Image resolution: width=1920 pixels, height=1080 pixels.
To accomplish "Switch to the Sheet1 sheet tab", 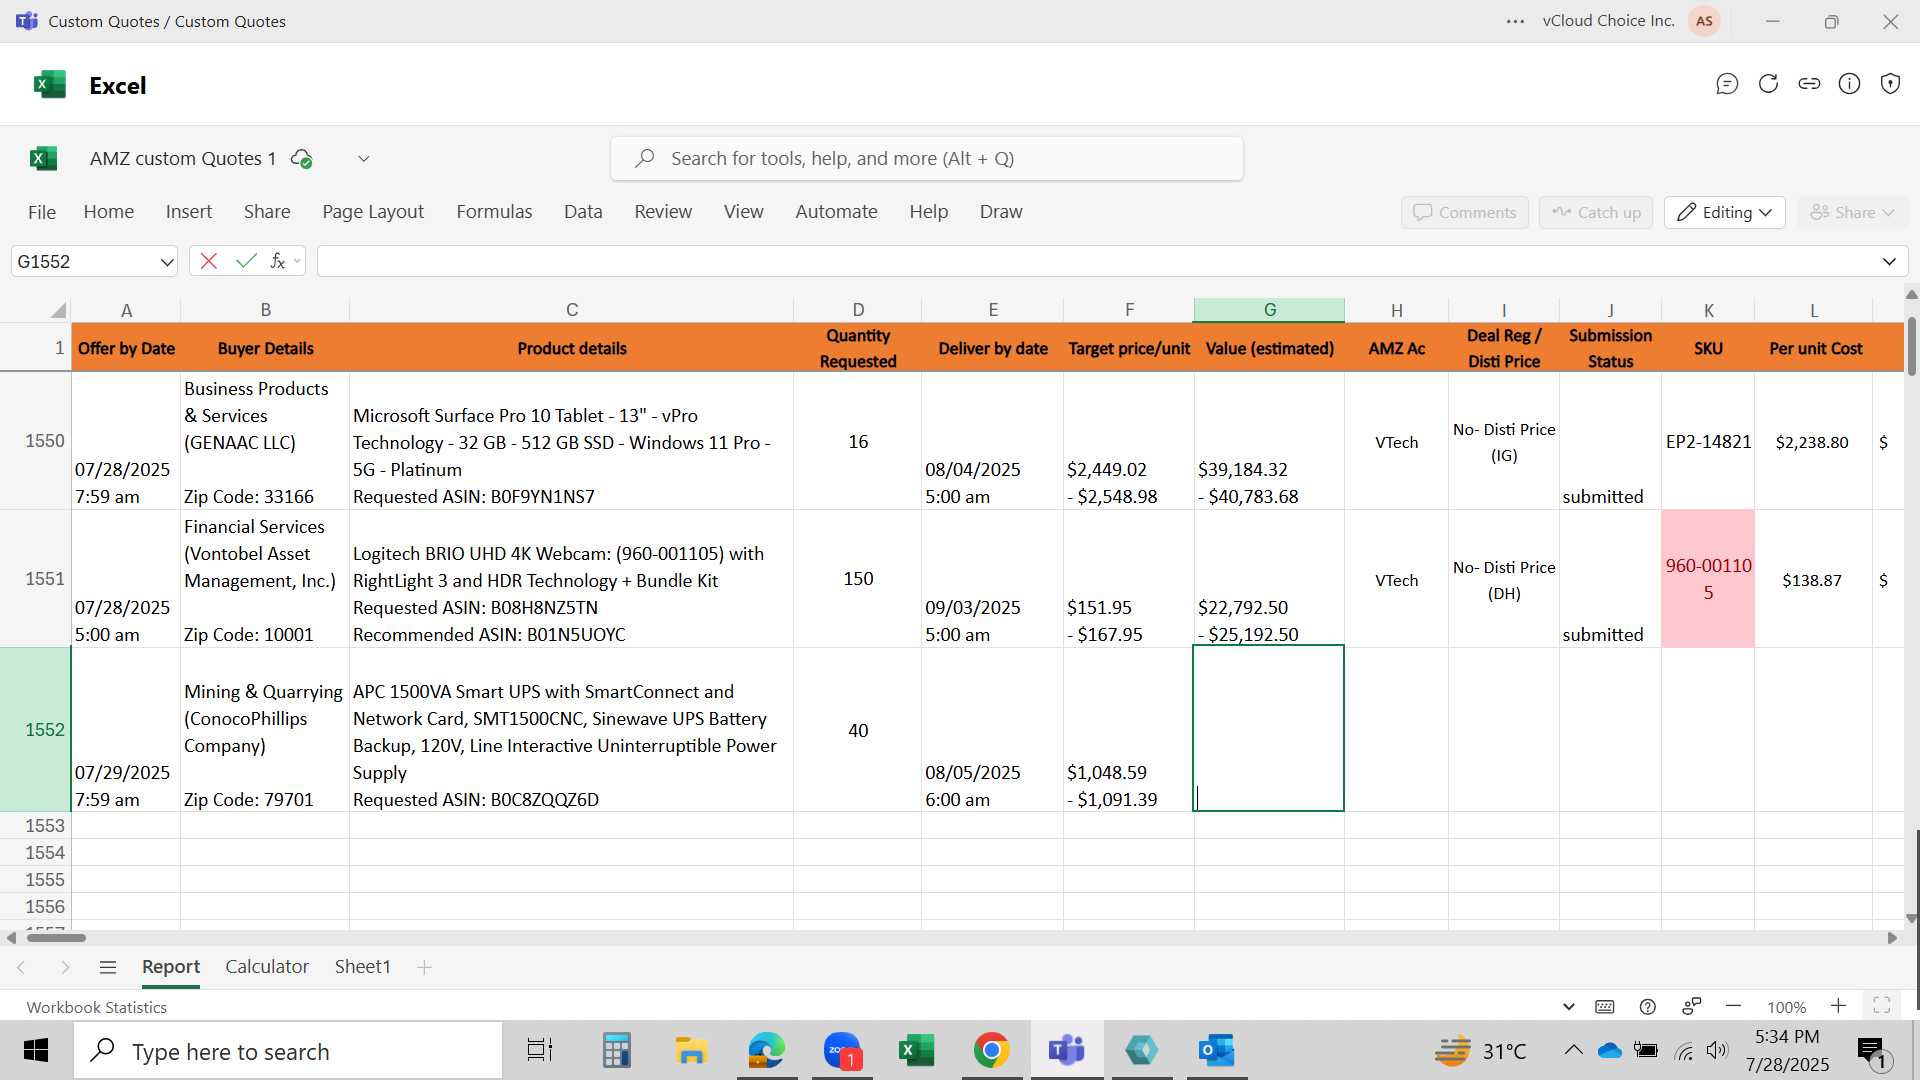I will (362, 967).
